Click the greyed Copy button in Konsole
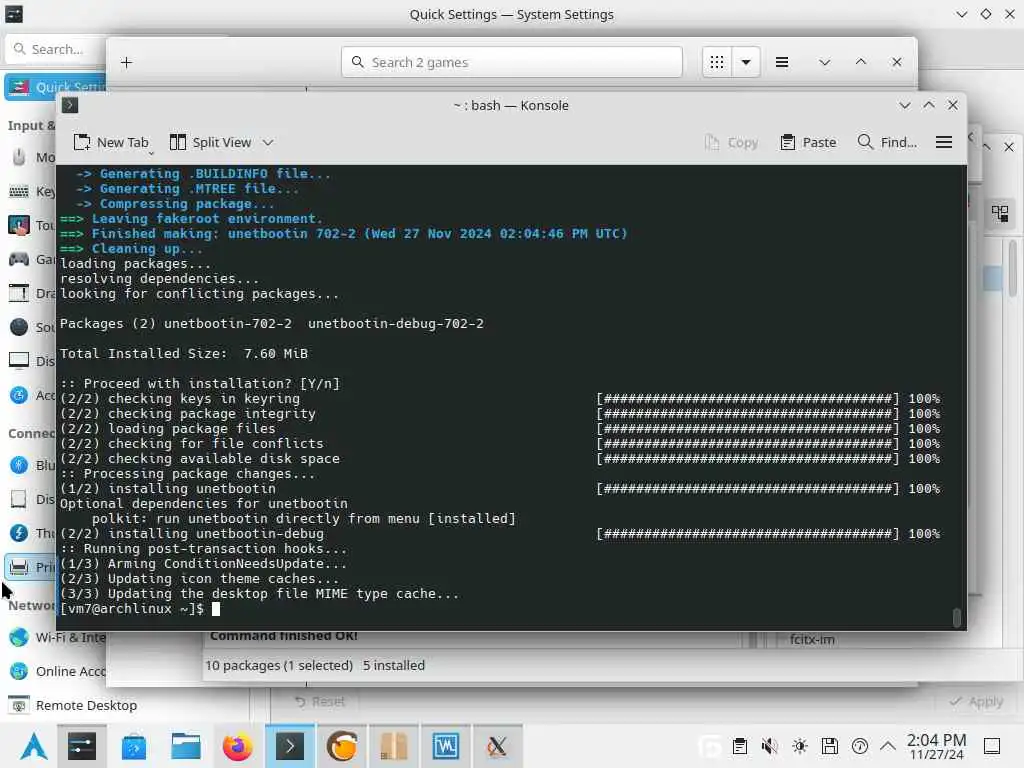1024x768 pixels. 731,142
